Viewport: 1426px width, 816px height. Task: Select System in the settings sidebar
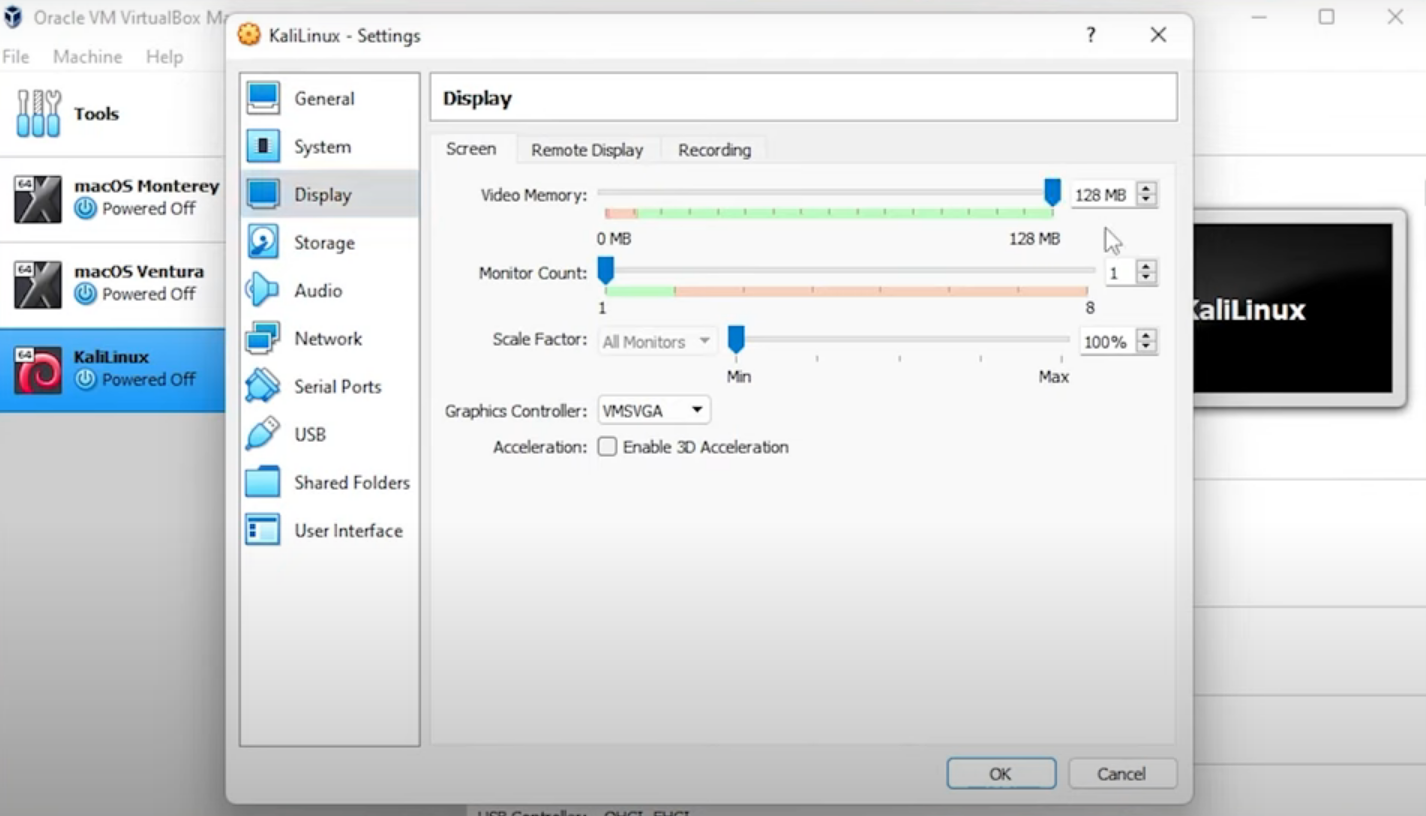pyautogui.click(x=330, y=146)
